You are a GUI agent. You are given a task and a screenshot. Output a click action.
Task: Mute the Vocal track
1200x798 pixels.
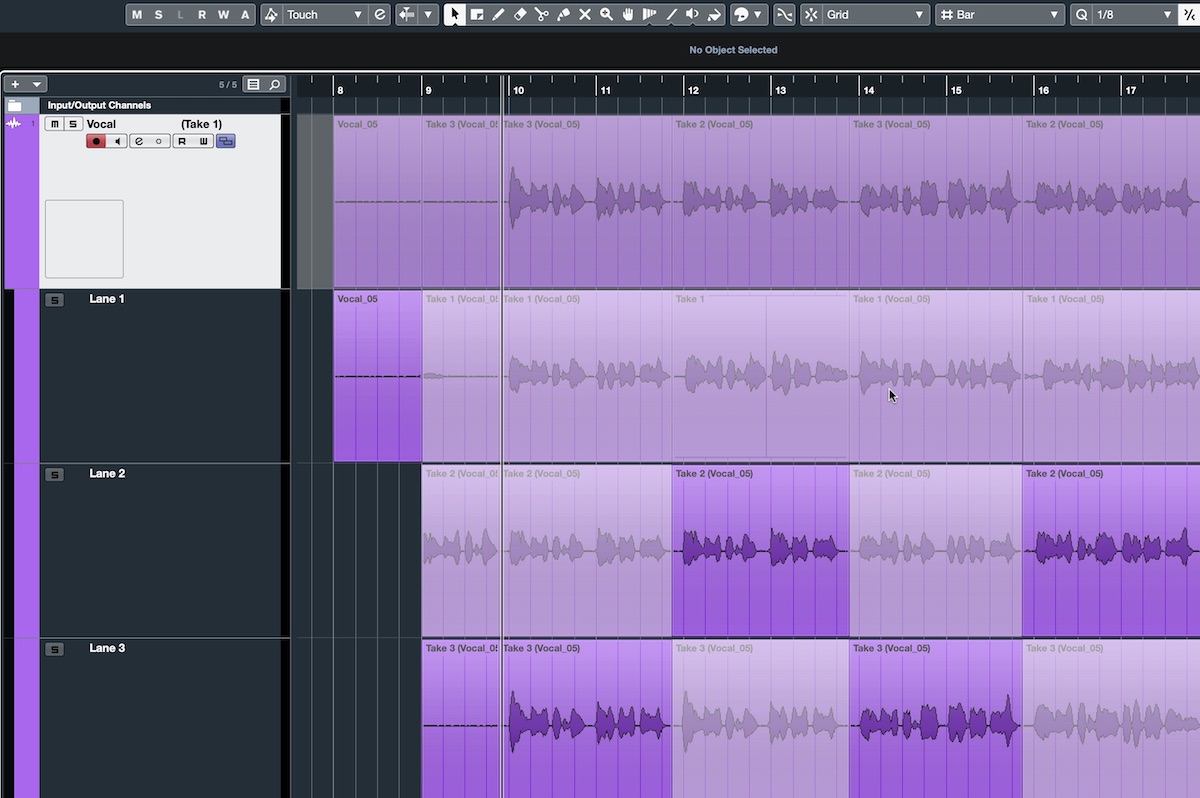(55, 124)
